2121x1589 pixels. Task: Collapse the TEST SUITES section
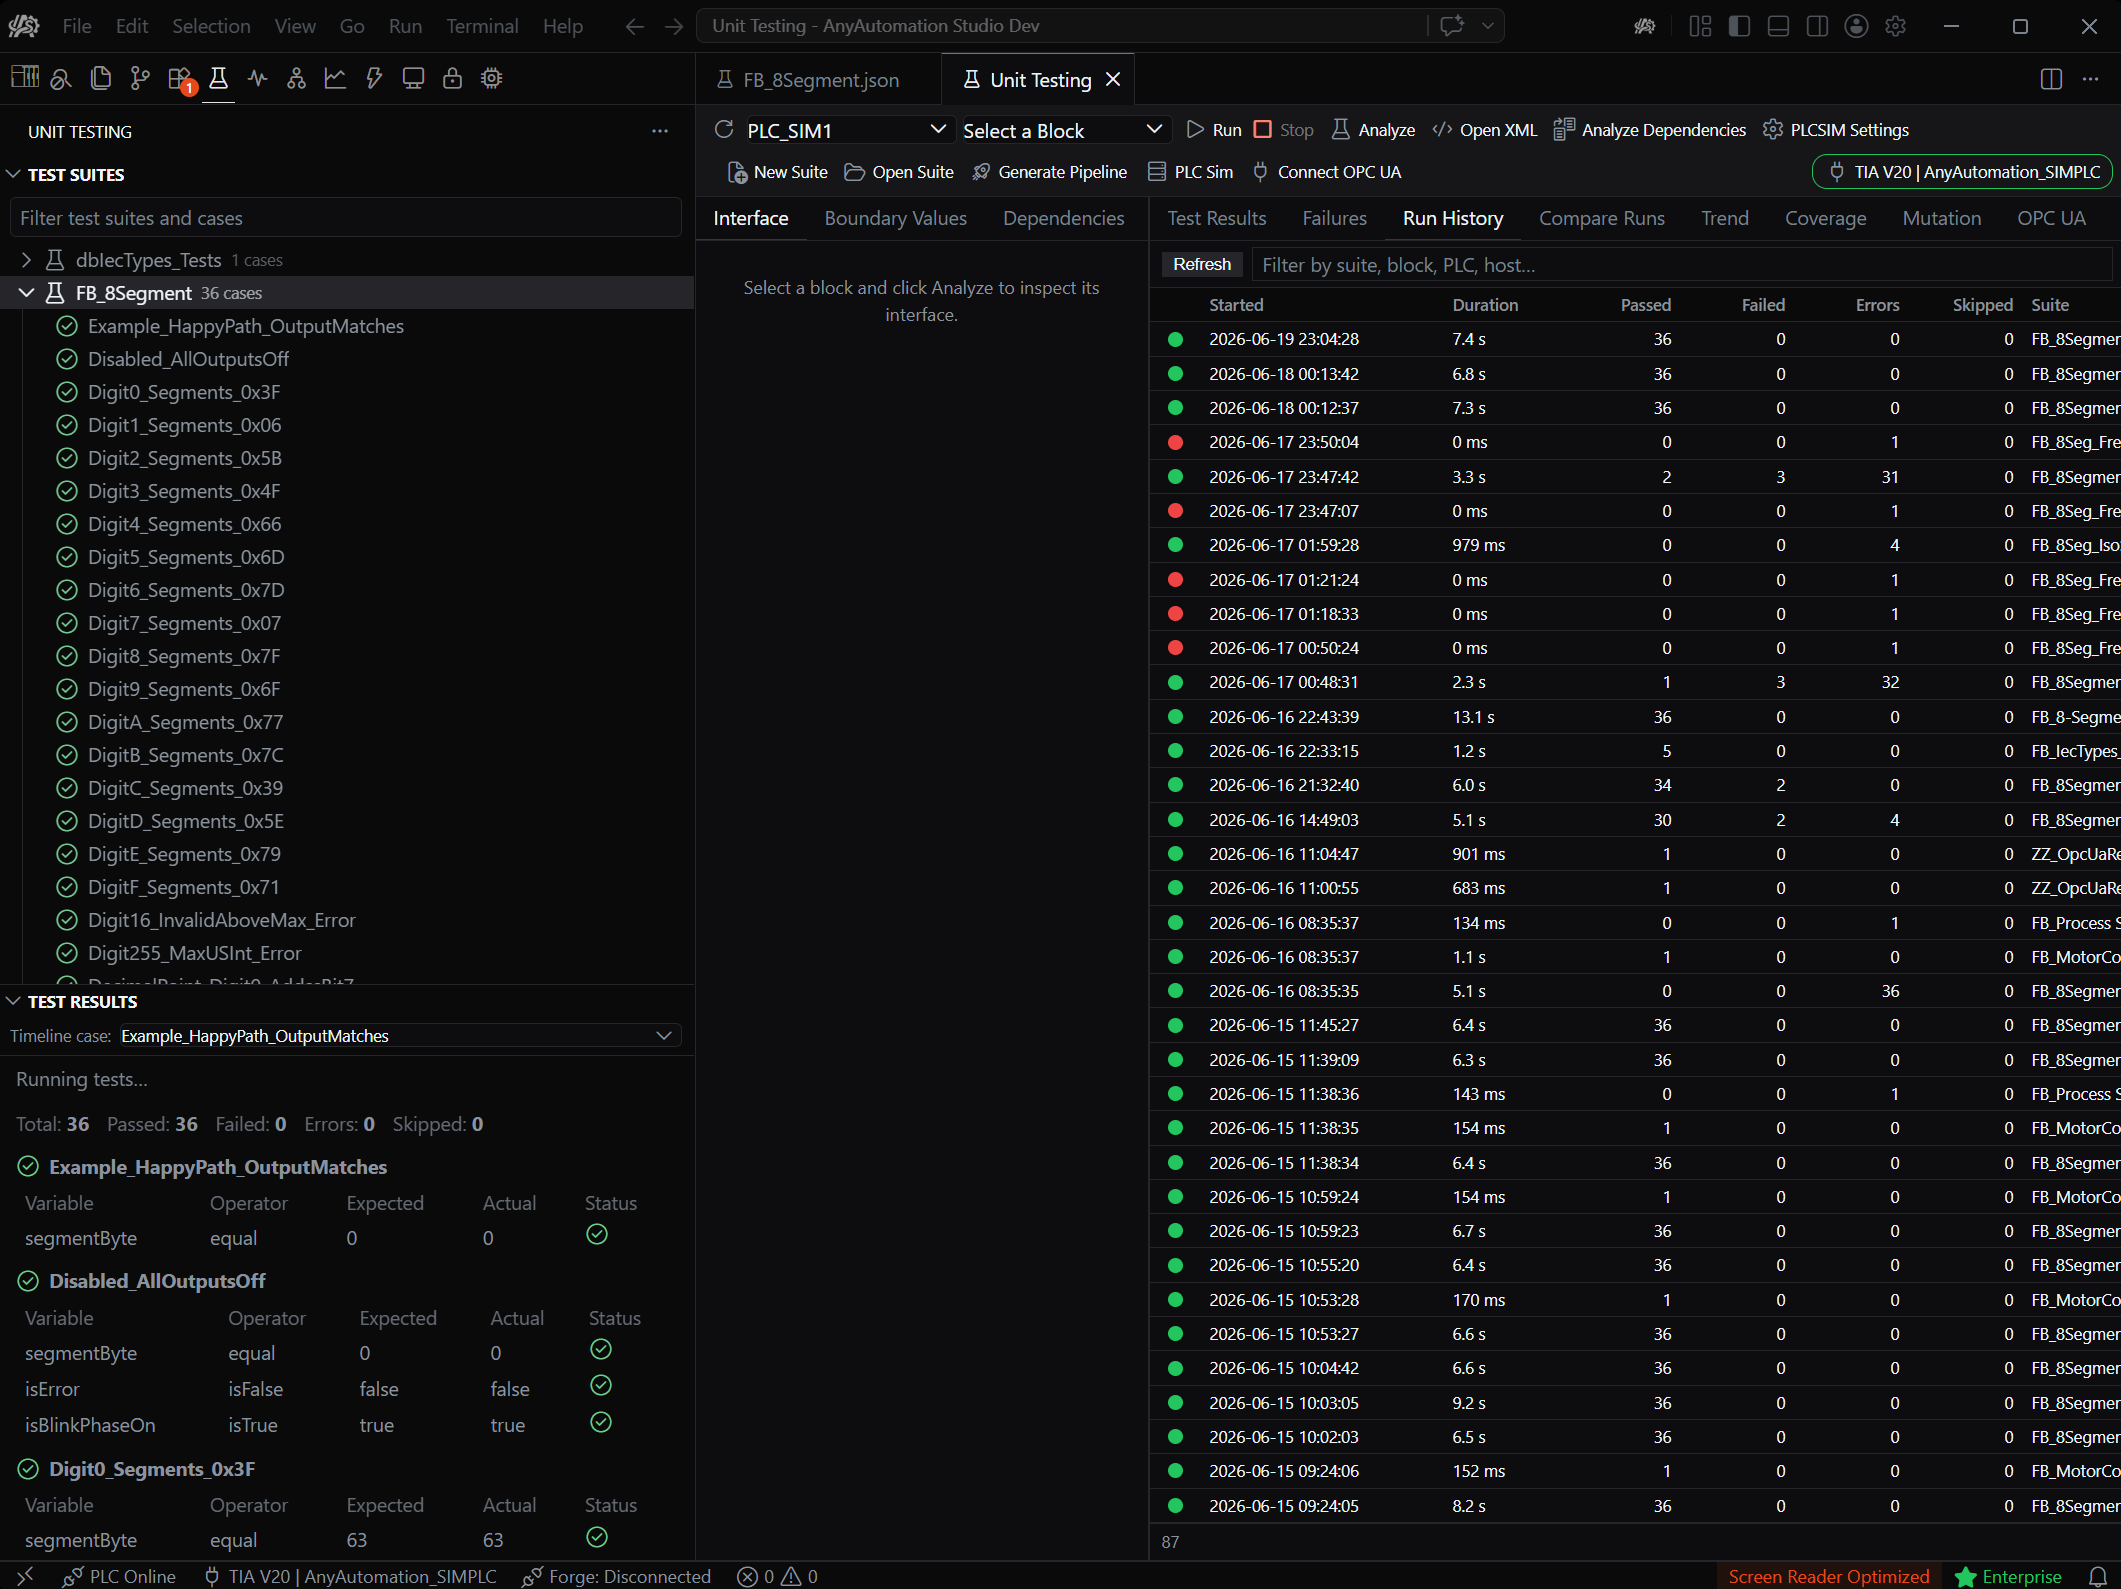pos(13,174)
